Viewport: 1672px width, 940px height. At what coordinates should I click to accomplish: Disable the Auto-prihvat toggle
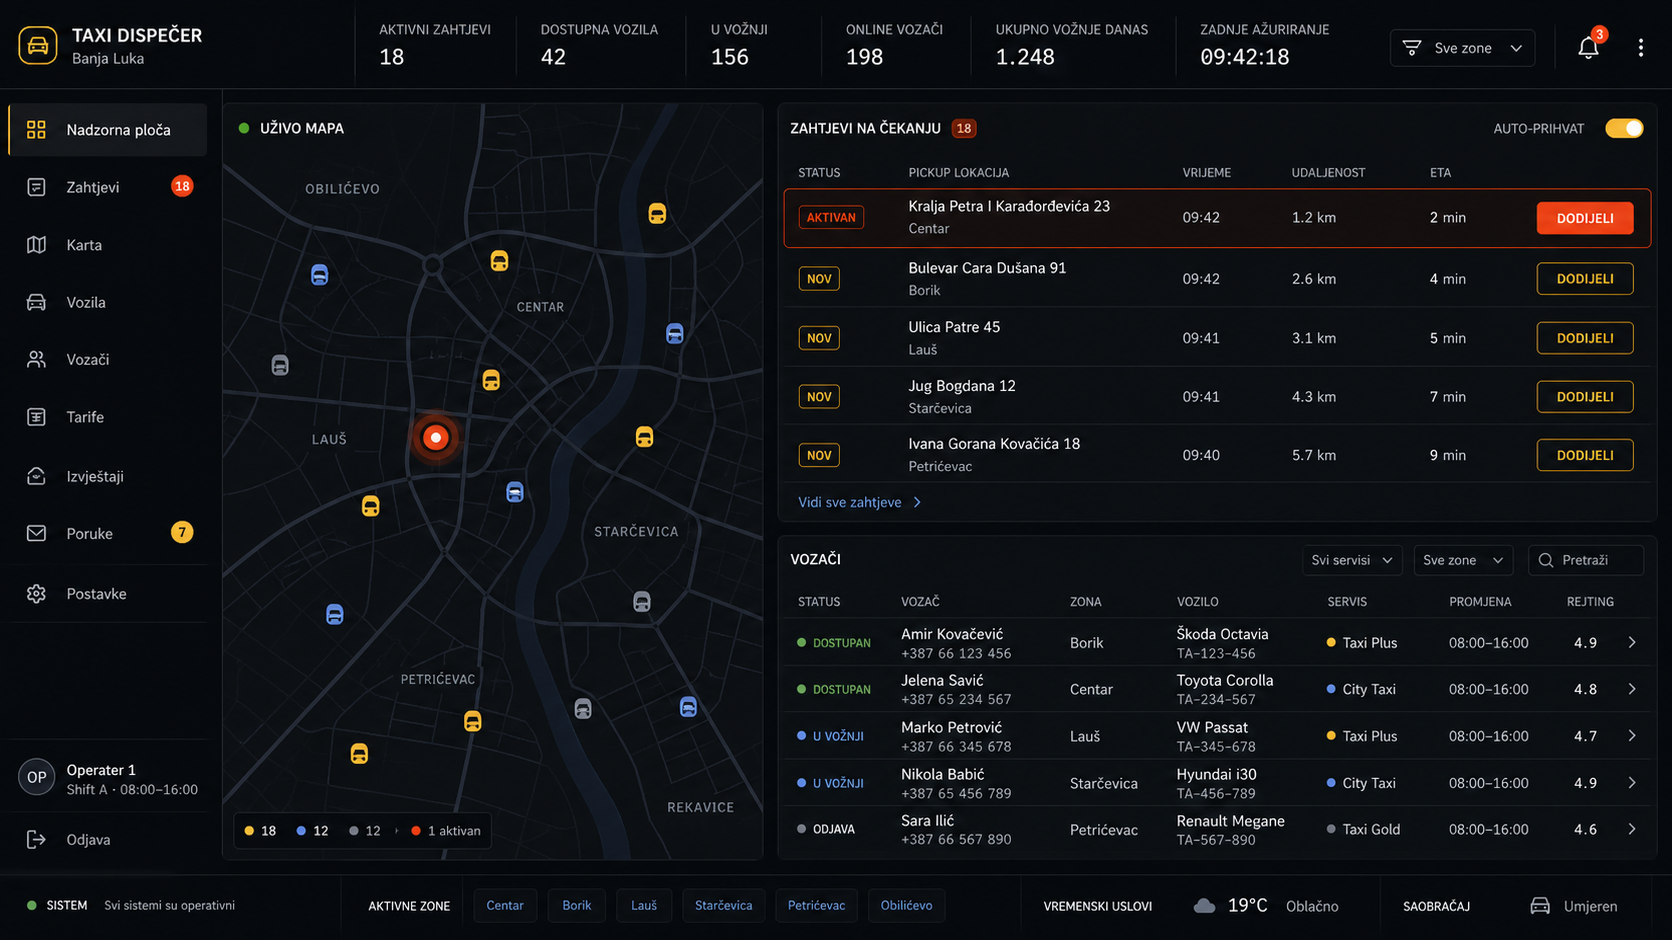click(x=1624, y=128)
